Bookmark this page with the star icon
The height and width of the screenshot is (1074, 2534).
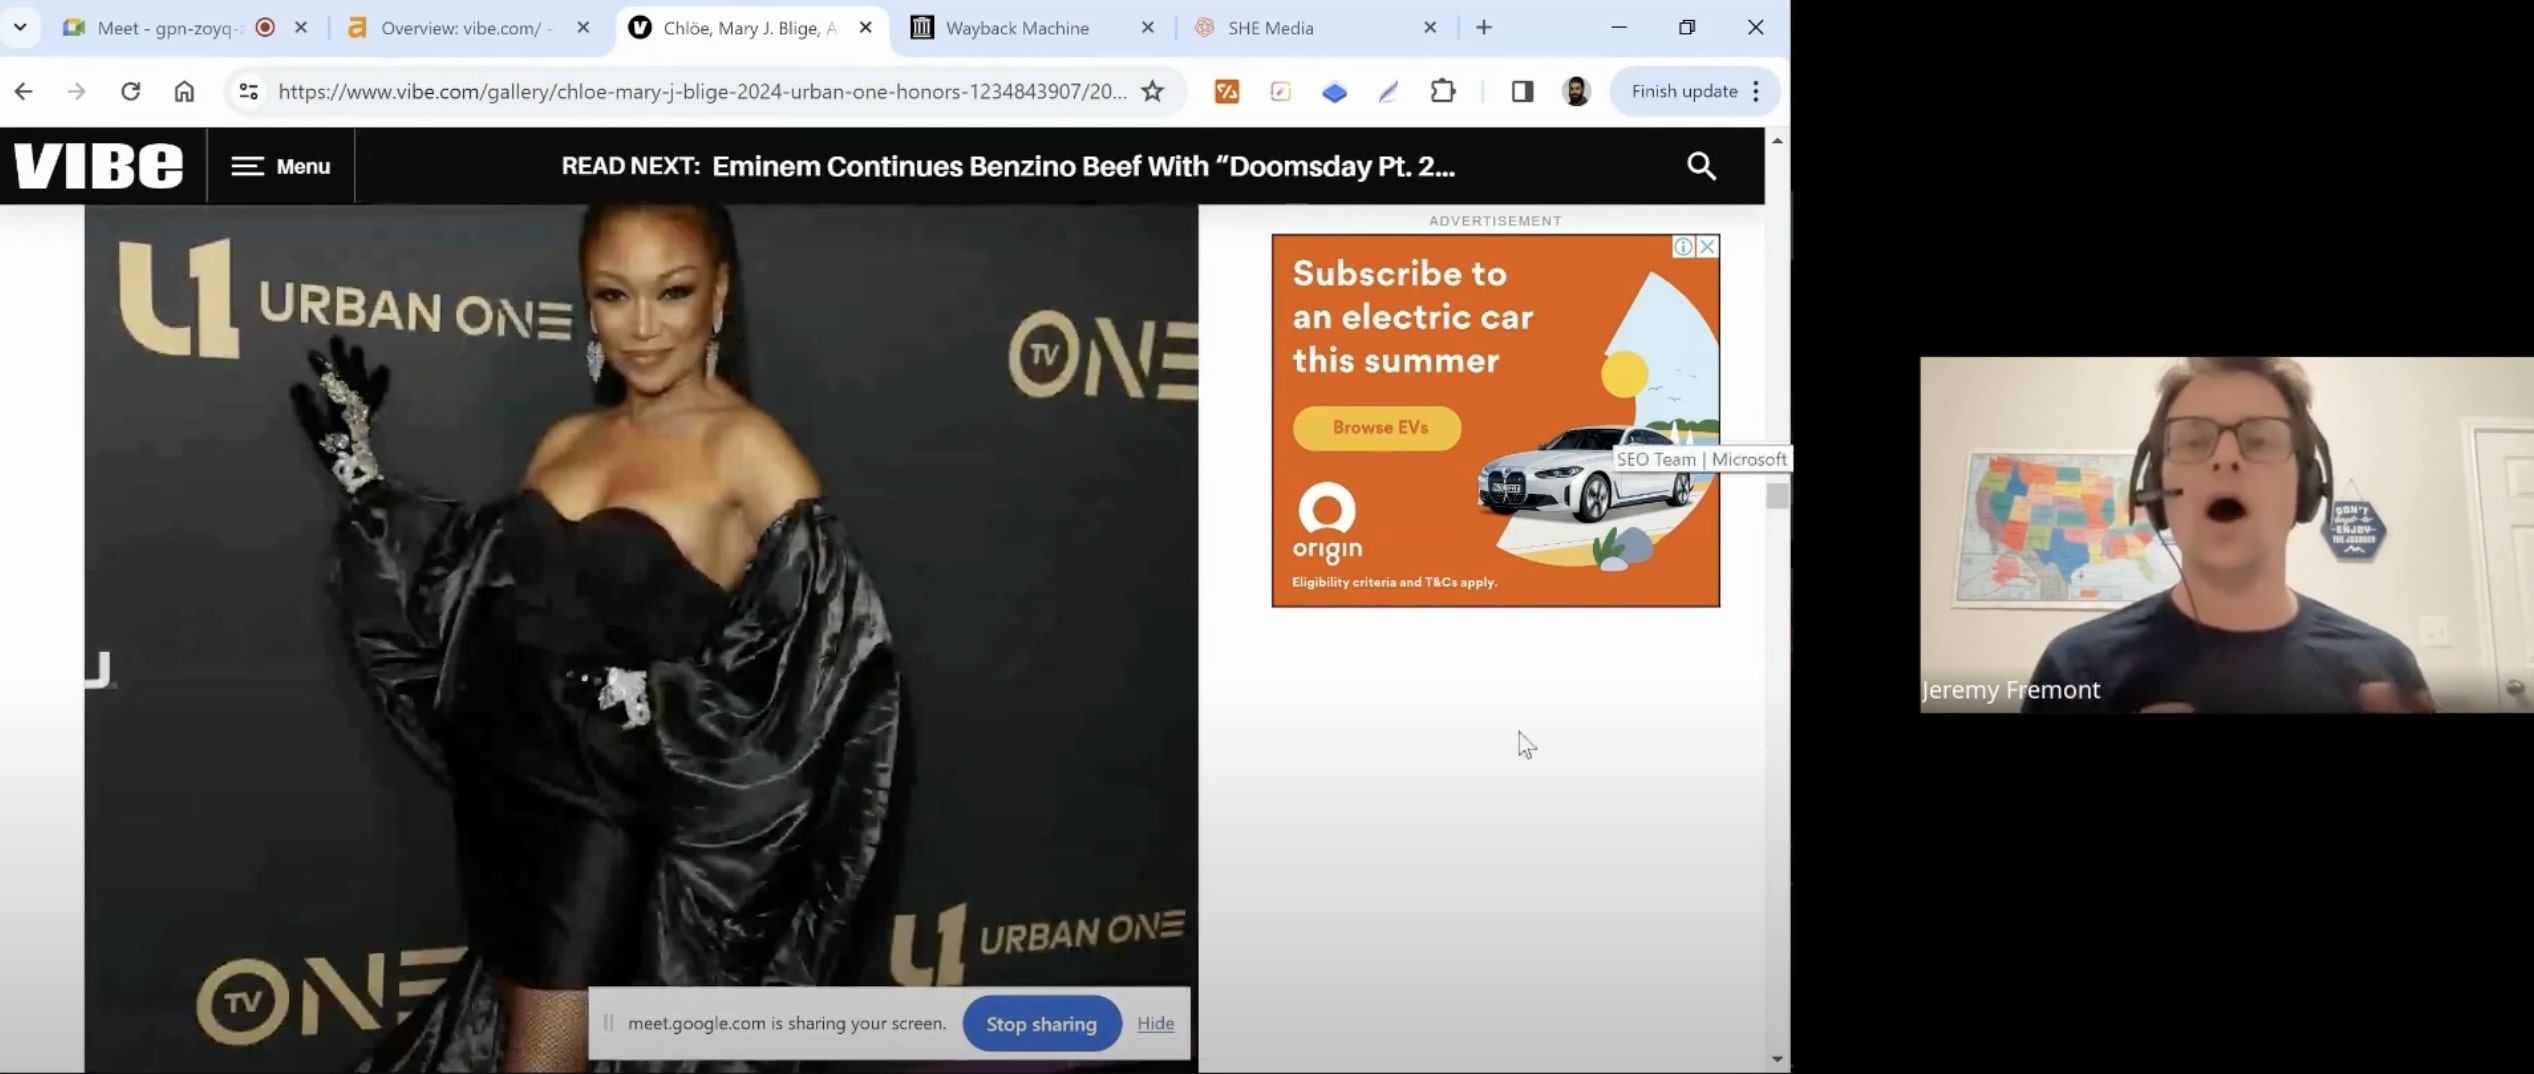point(1152,91)
